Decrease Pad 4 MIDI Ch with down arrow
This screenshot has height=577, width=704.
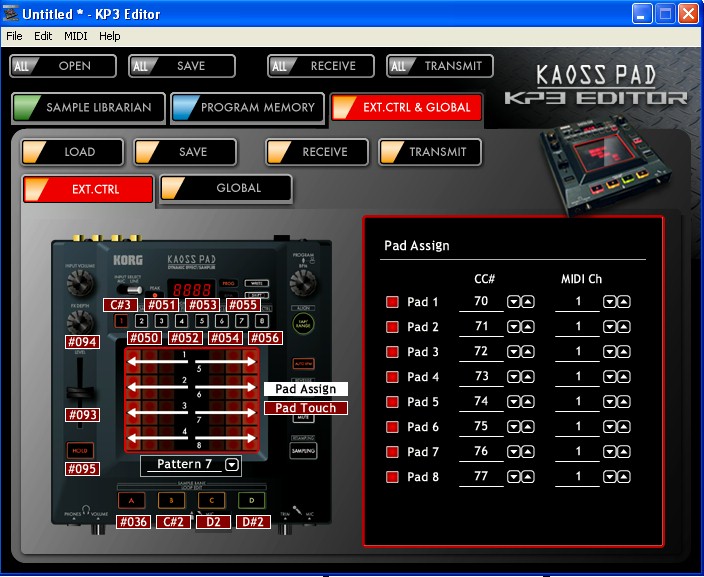click(x=609, y=377)
